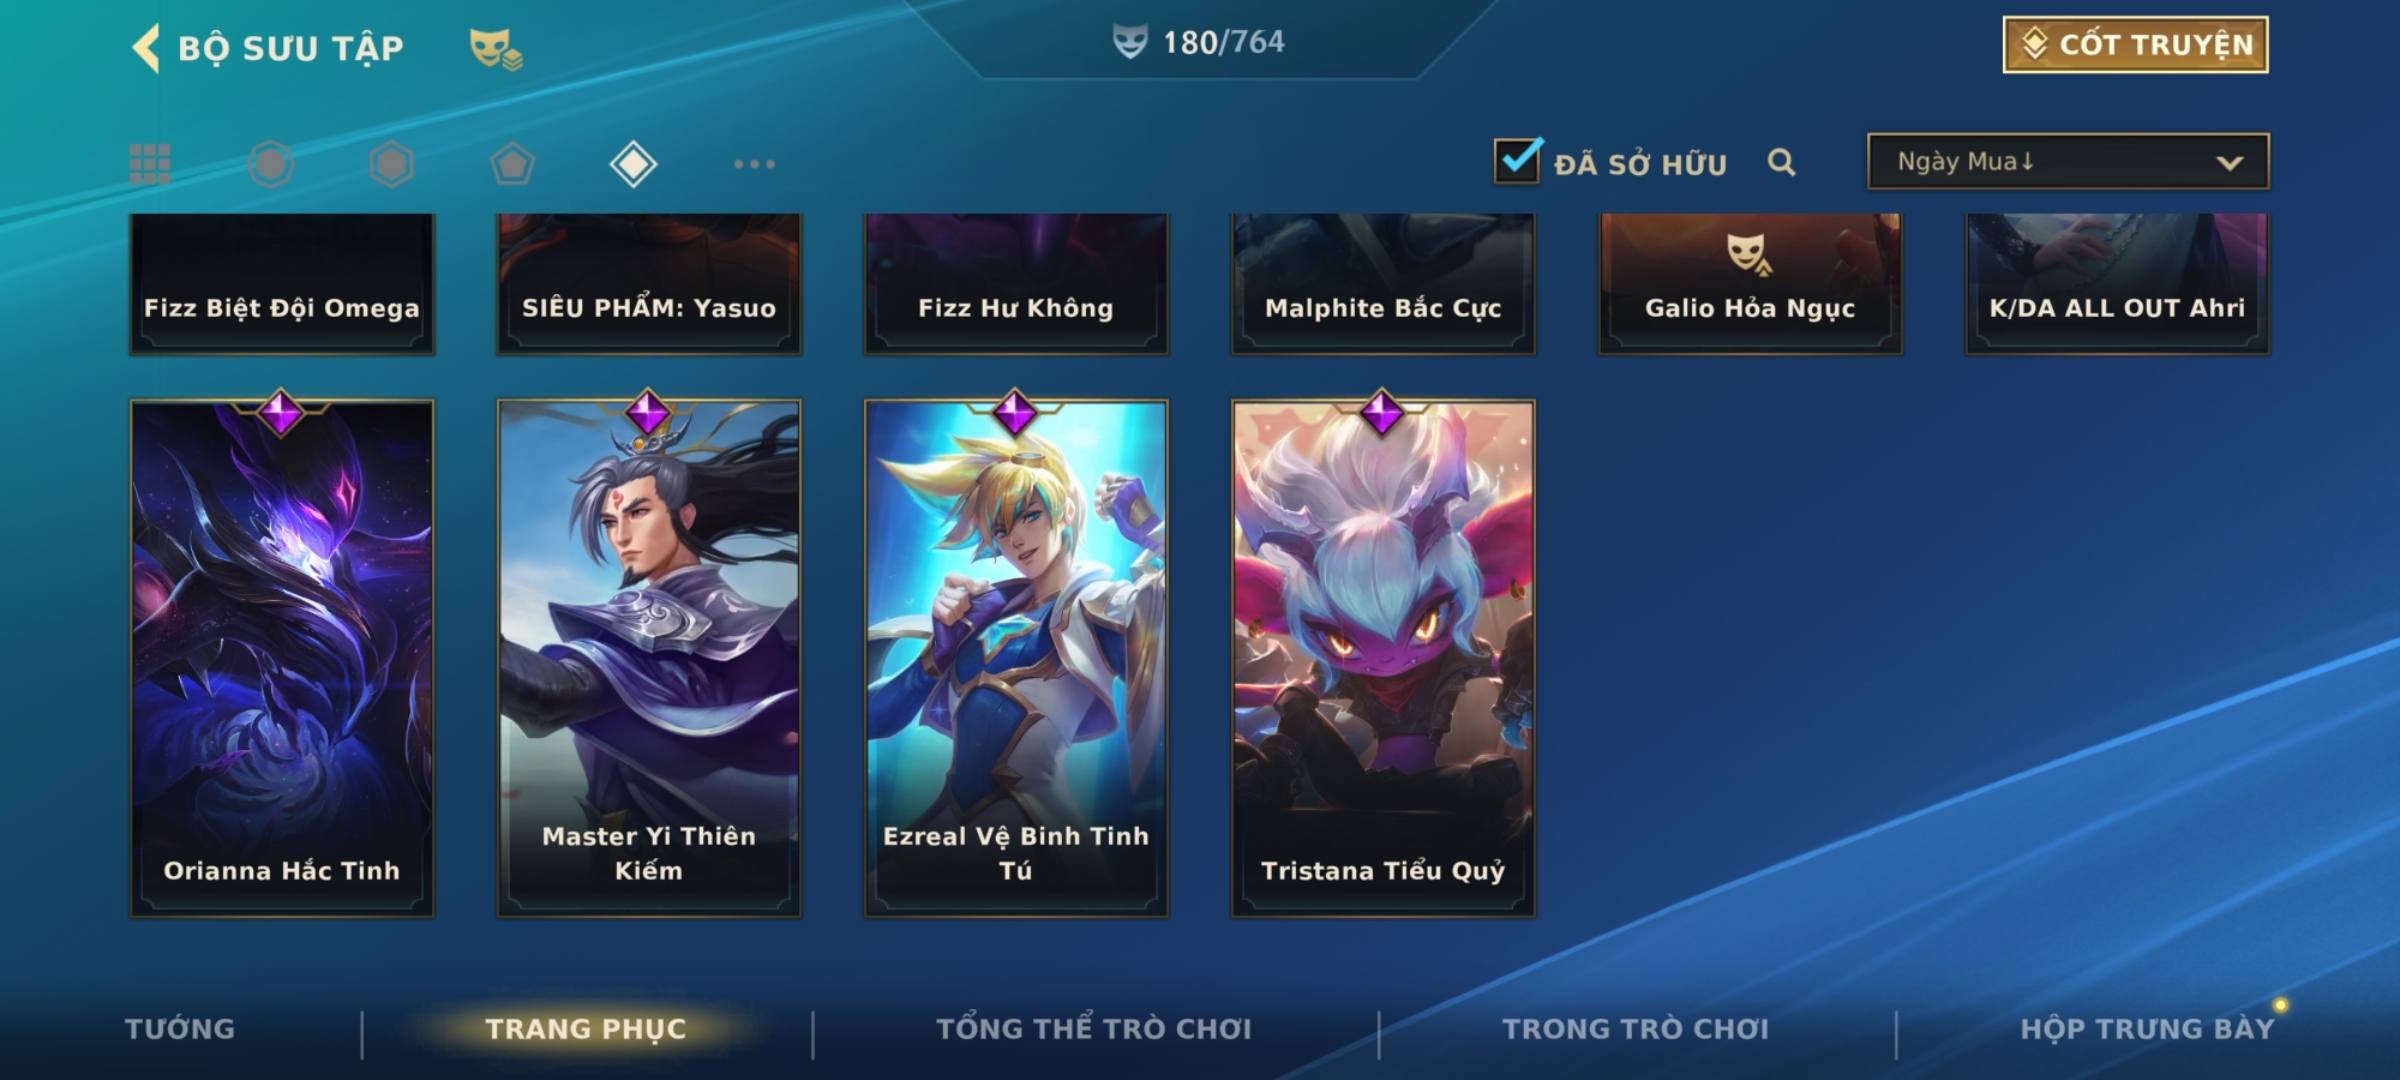
Task: Select the grid all-skins filter icon
Action: coord(150,164)
